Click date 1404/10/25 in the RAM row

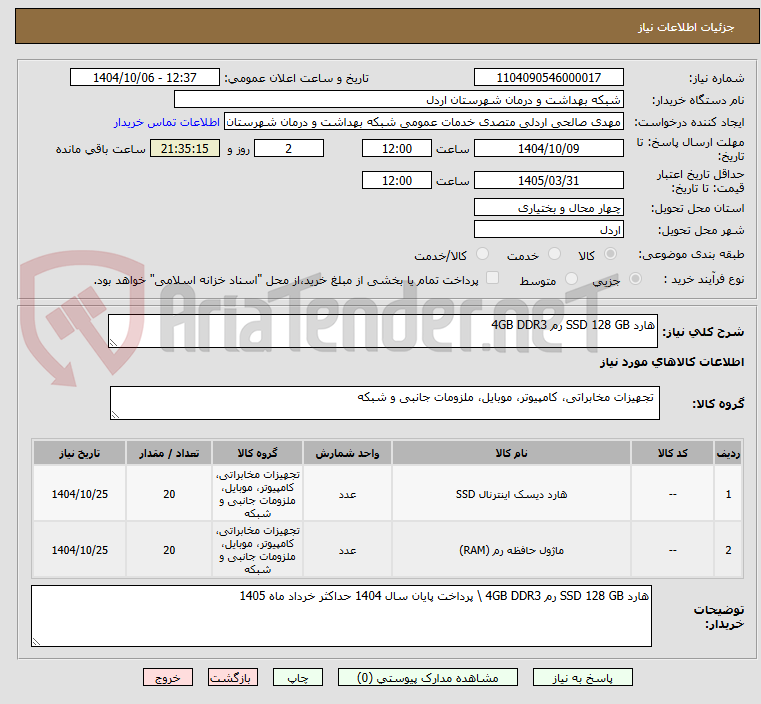tap(80, 550)
